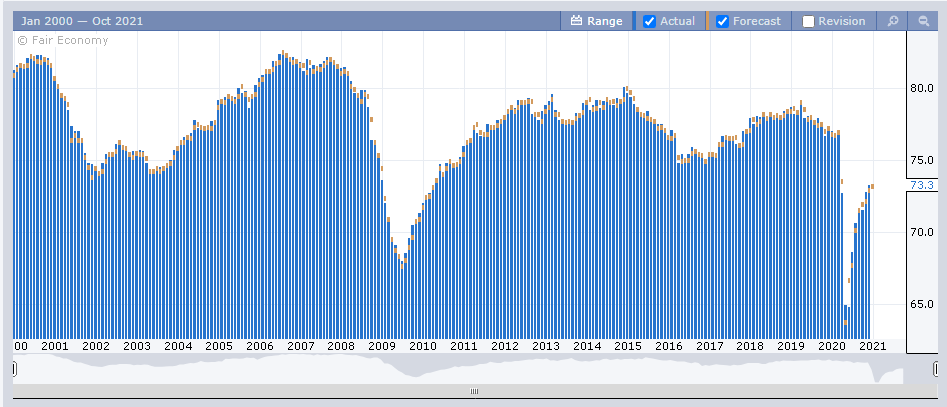
Task: Click the 2007 year label
Action: [300, 347]
